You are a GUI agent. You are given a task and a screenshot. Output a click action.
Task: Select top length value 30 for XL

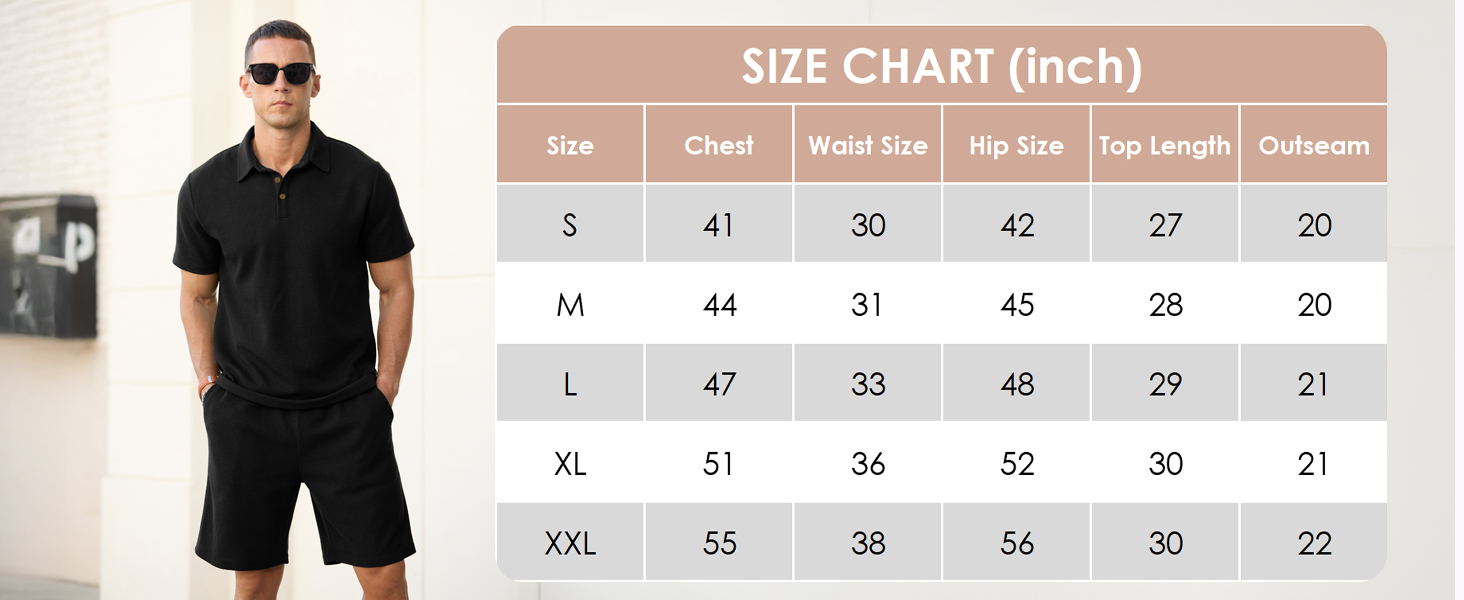point(1166,464)
